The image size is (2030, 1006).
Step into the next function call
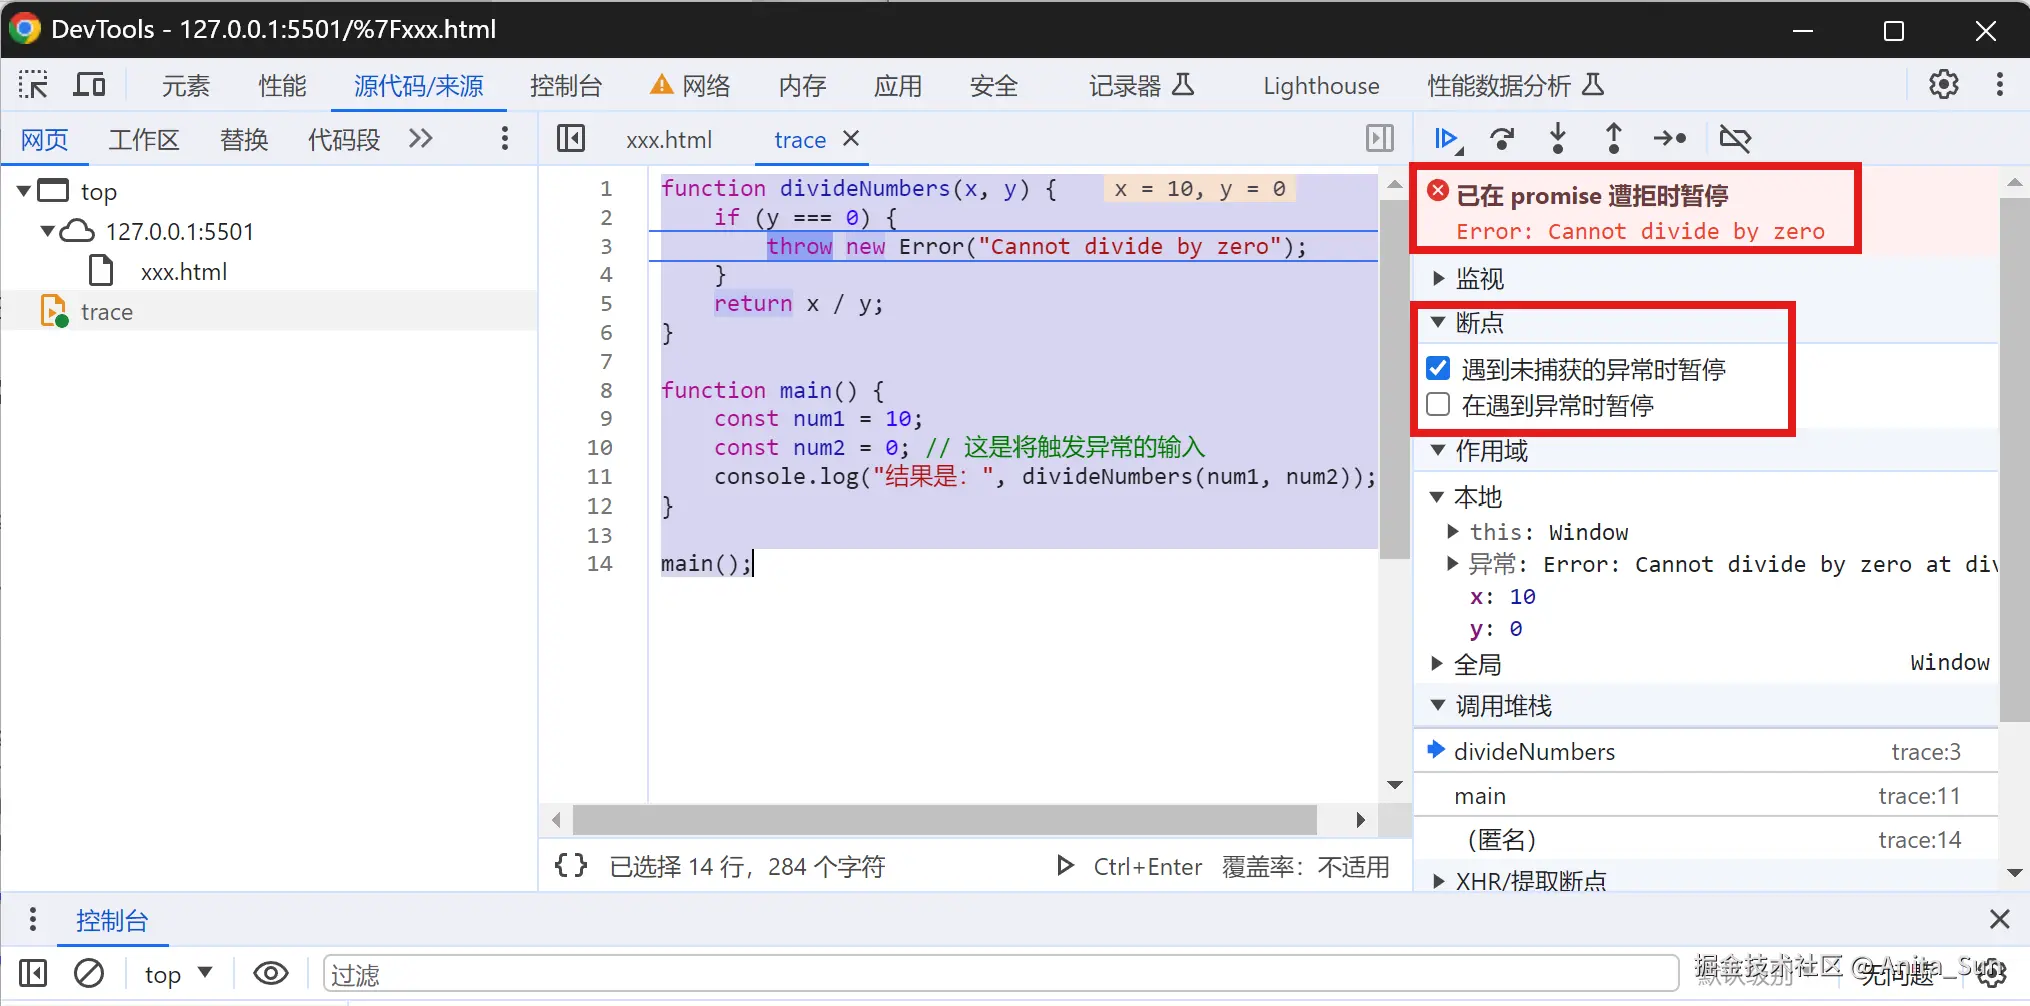(x=1557, y=139)
